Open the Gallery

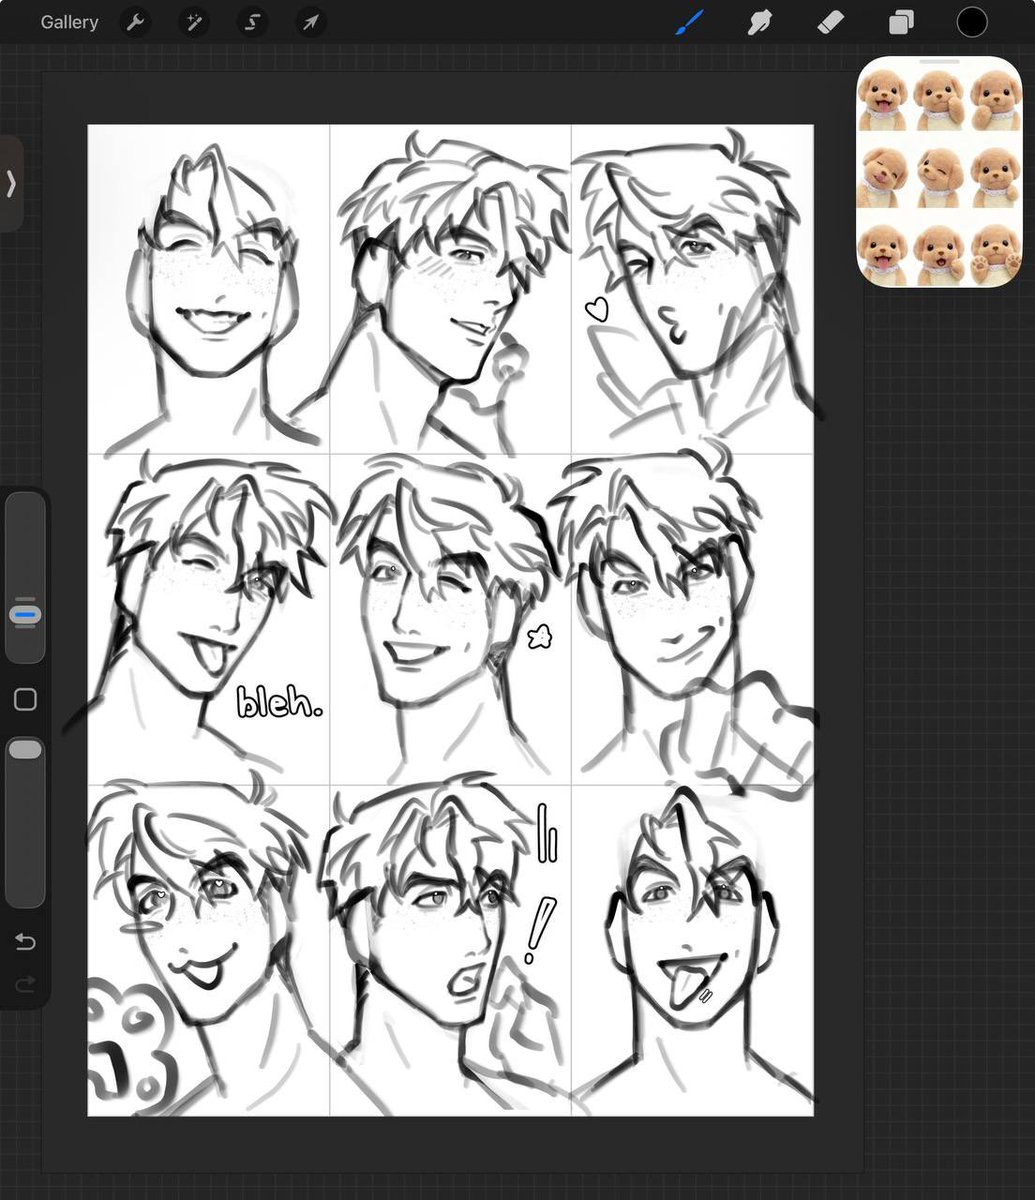(69, 22)
